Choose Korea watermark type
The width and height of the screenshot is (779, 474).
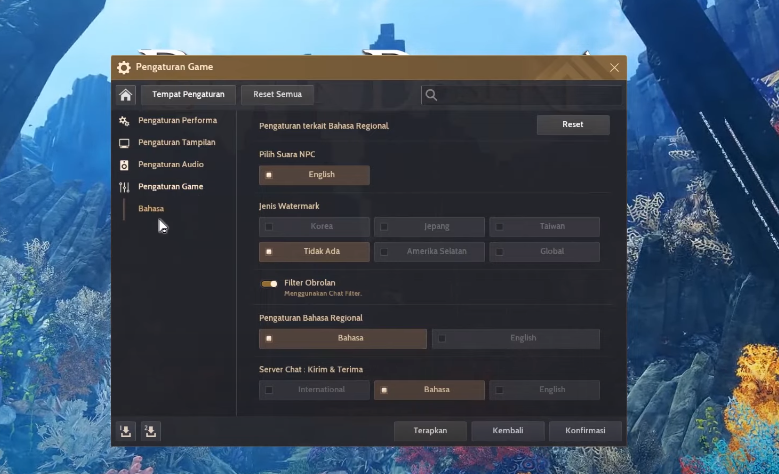click(314, 227)
